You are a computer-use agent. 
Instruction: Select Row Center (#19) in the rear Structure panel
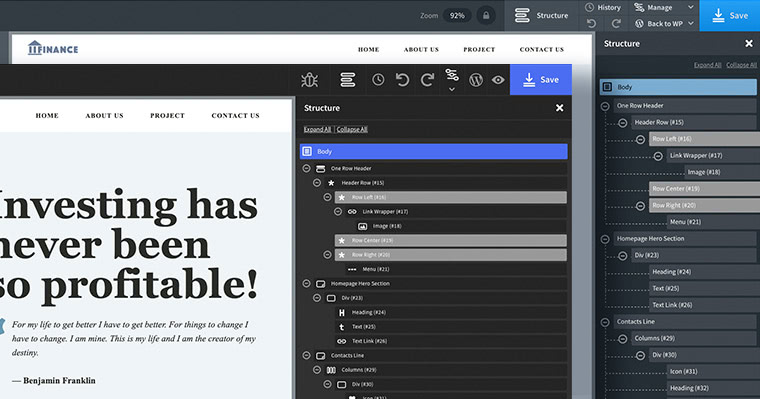[705, 189]
